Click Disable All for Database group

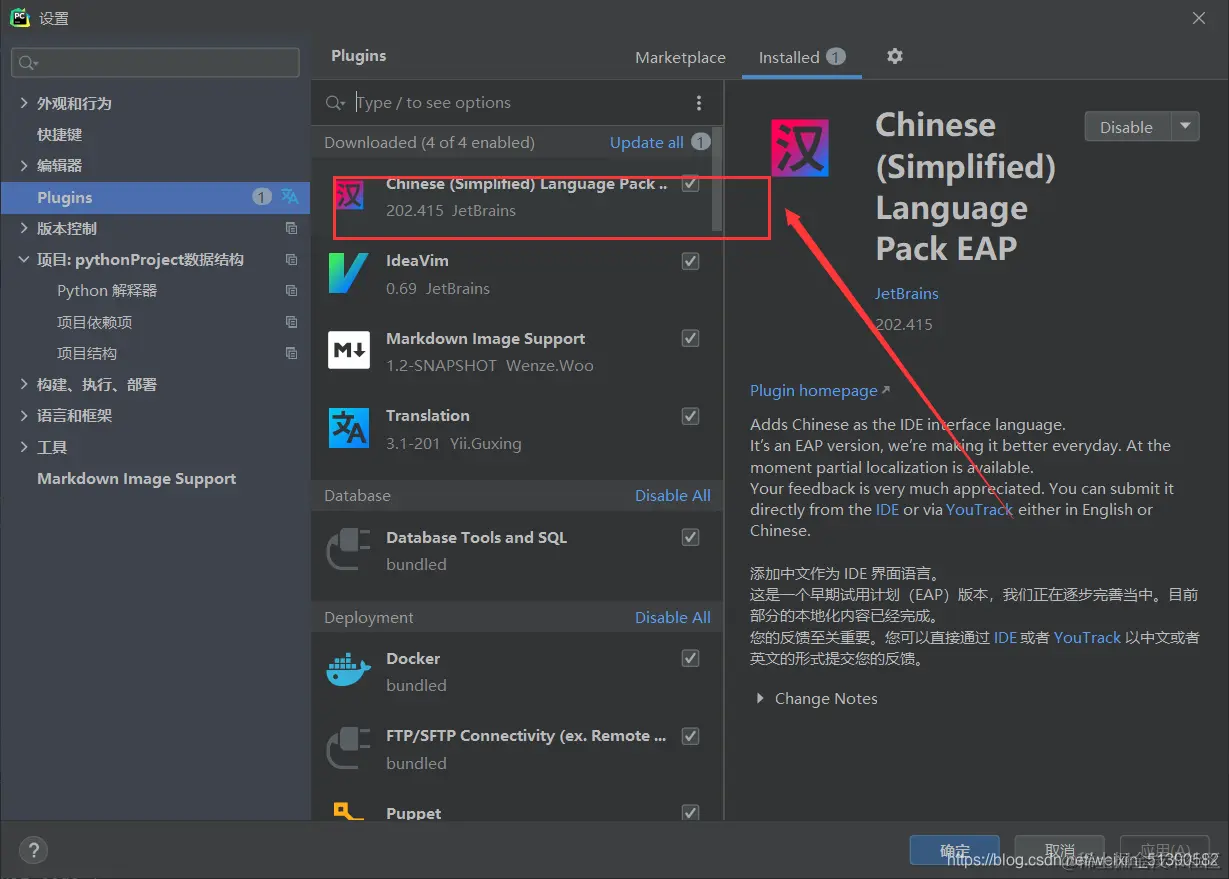coord(673,495)
